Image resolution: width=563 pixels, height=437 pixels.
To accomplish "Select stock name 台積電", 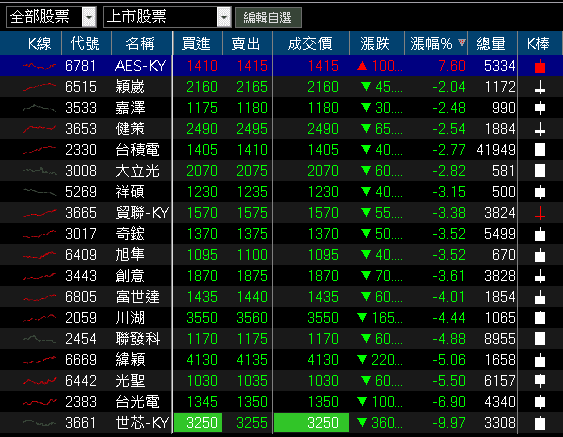I will pyautogui.click(x=138, y=150).
